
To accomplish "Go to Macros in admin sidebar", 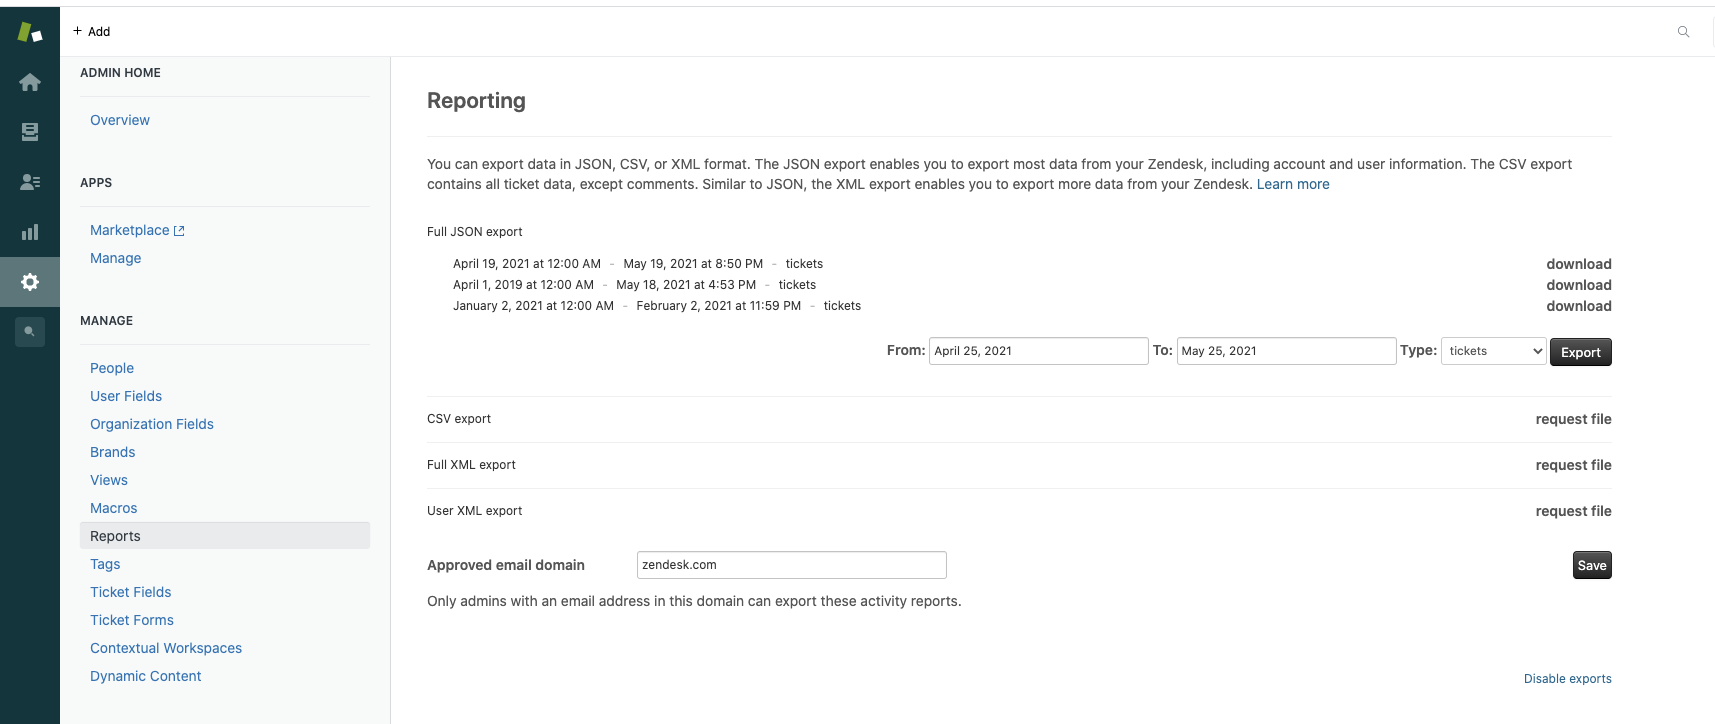I will click(113, 508).
